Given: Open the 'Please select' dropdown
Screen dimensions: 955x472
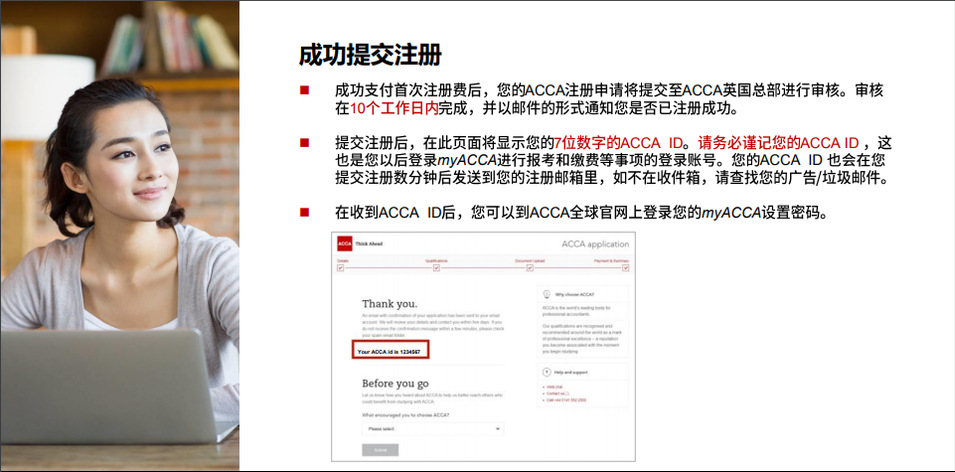Looking at the screenshot, I should point(432,428).
